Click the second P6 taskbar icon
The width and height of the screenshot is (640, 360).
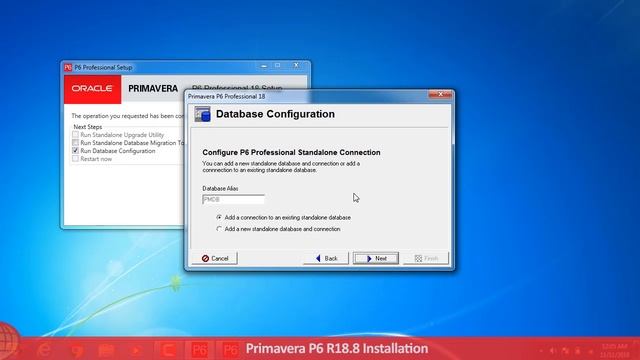click(x=231, y=350)
